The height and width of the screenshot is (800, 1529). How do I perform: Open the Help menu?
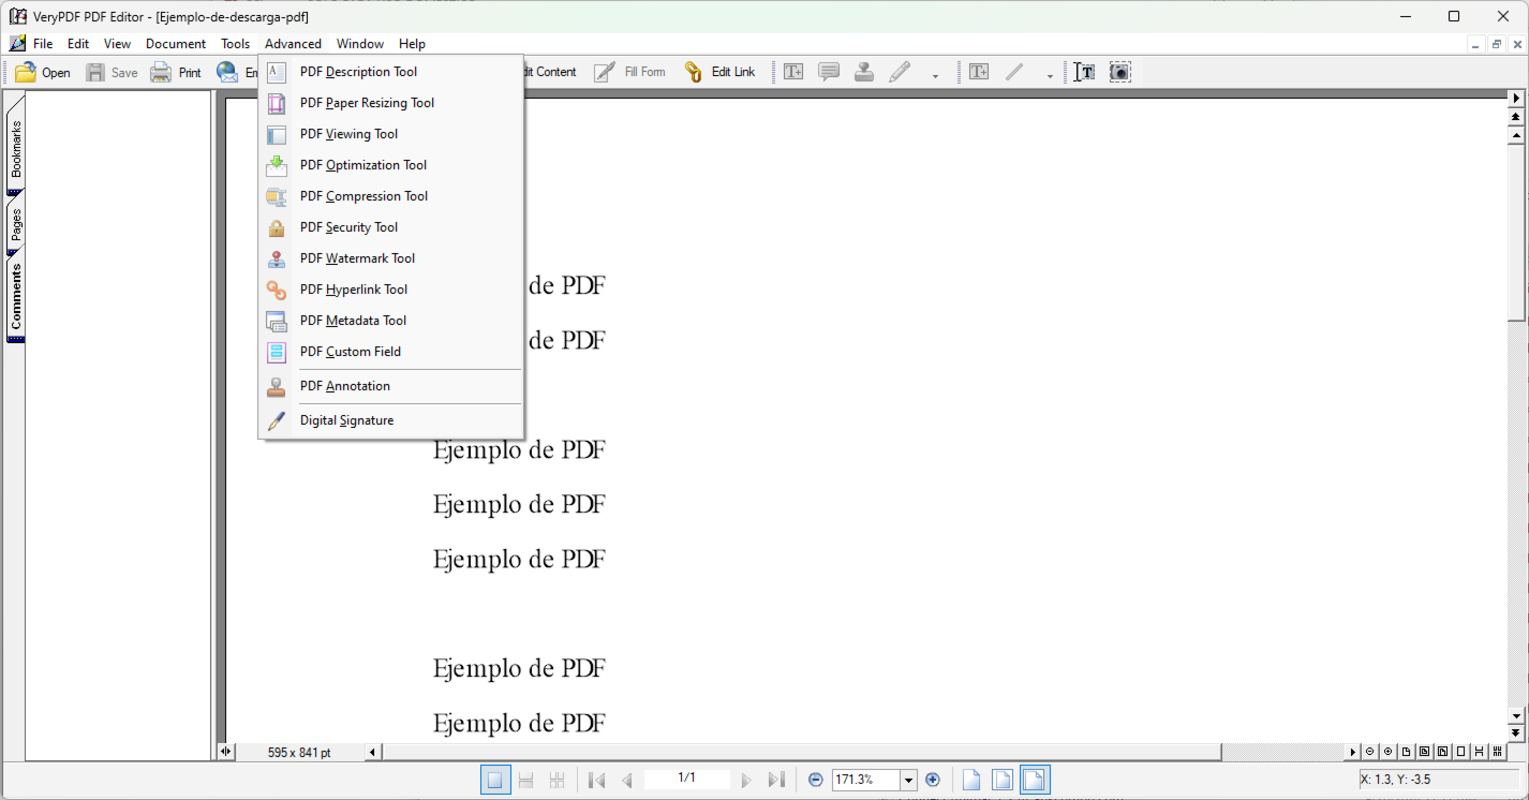click(x=412, y=44)
